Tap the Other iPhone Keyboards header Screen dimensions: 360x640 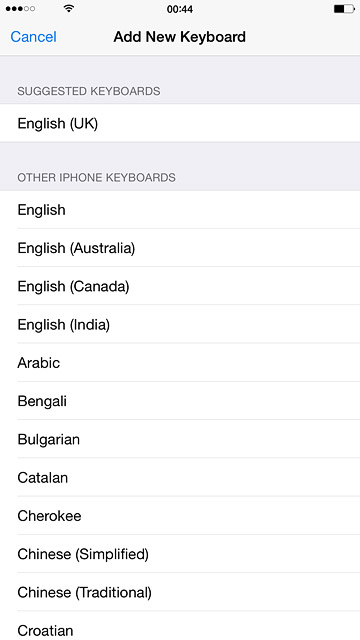[x=96, y=178]
